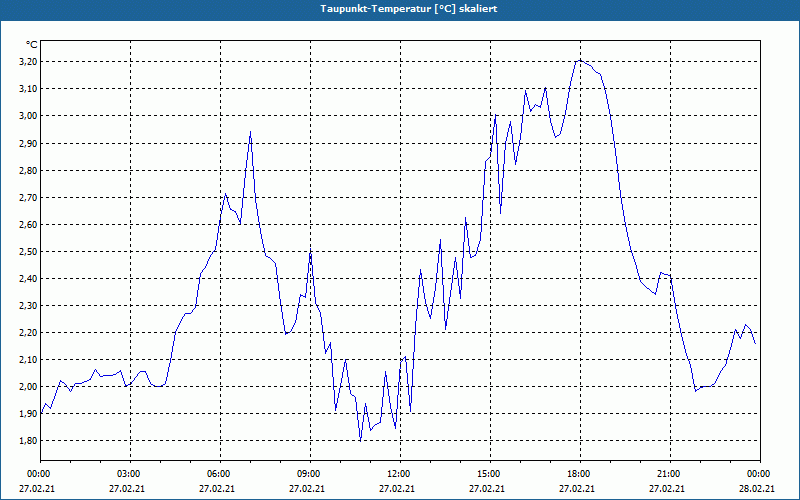
Task: Select the 2,60 y-axis label
Action: pyautogui.click(x=28, y=224)
